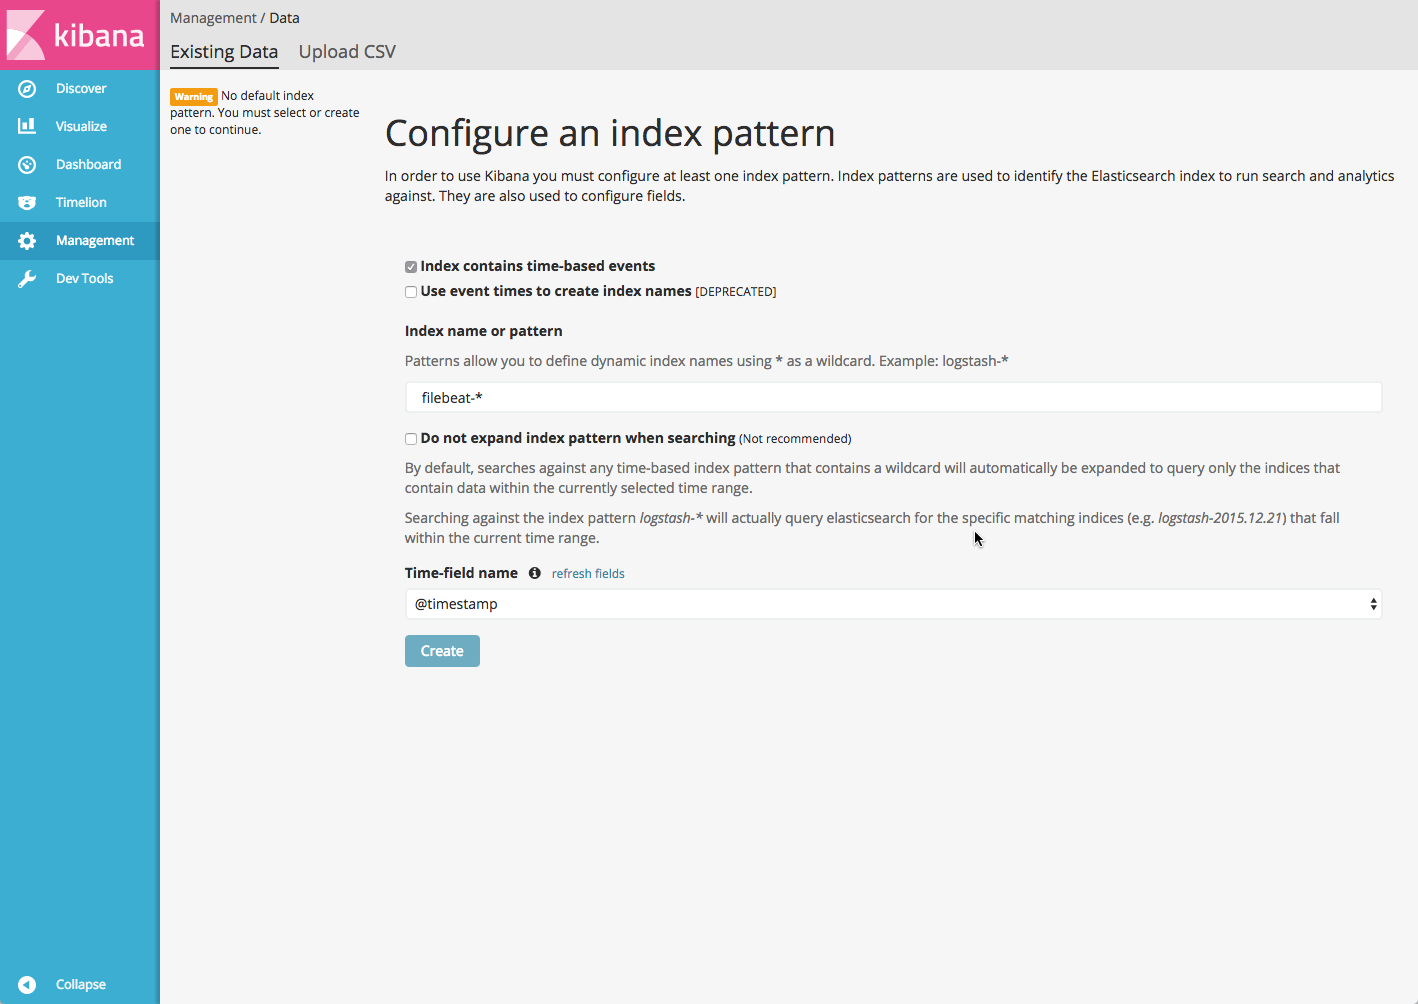The height and width of the screenshot is (1004, 1418).
Task: Click the refresh fields link
Action: tap(588, 574)
